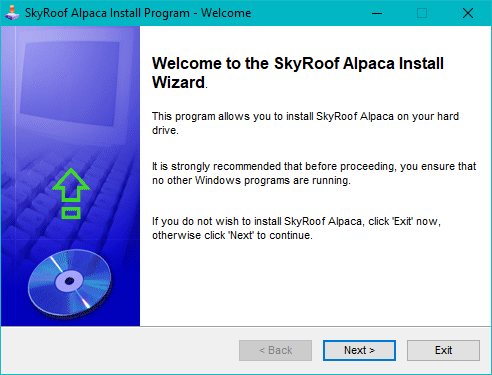Click the disabled < Back button

point(275,350)
